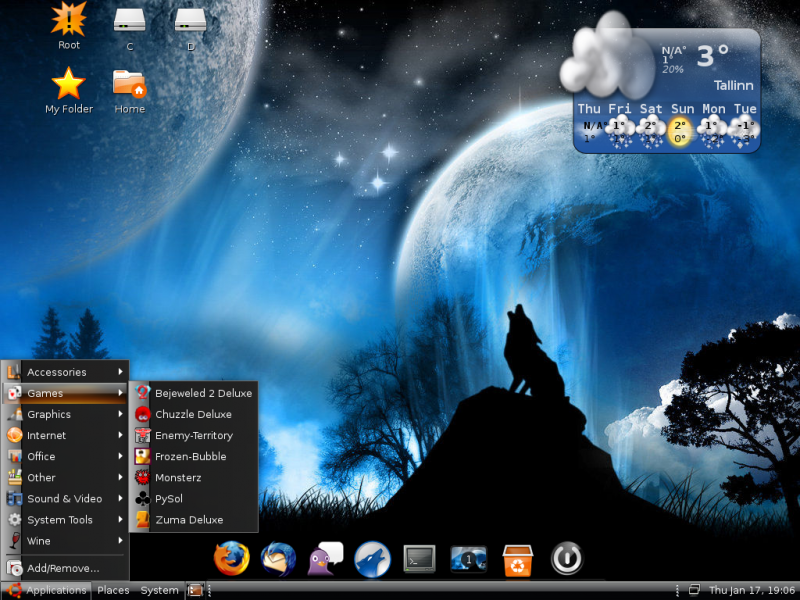Select the highlighted Games menu entry
Viewport: 800px width, 600px height.
click(x=65, y=393)
